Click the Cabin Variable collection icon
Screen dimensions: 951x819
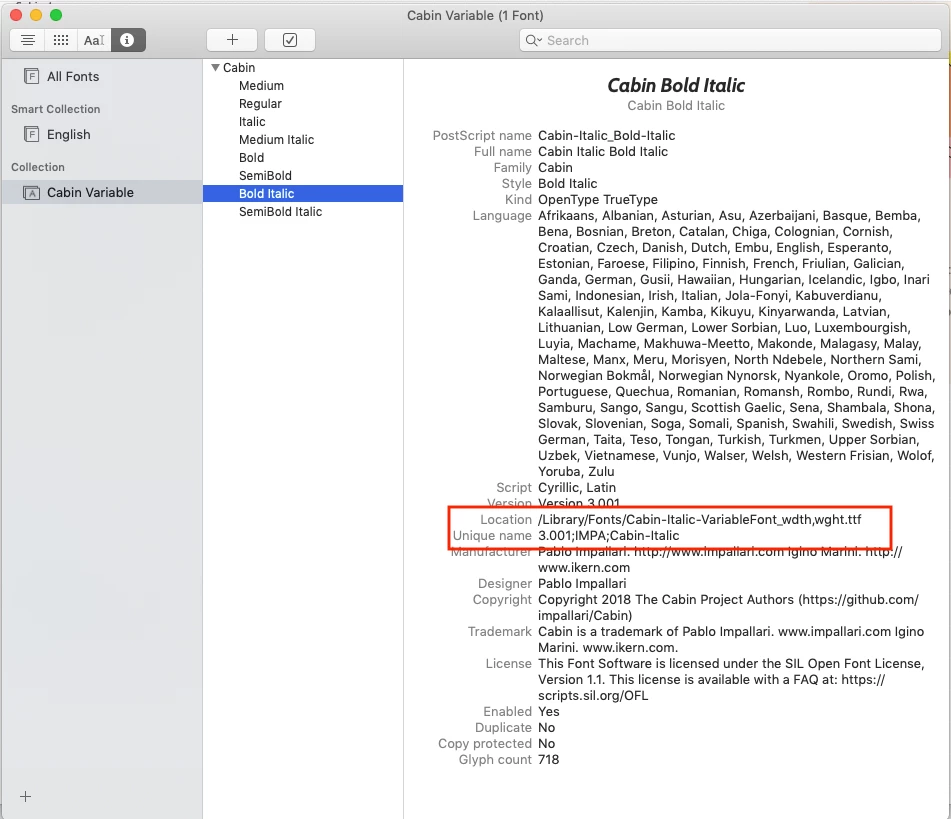click(31, 193)
